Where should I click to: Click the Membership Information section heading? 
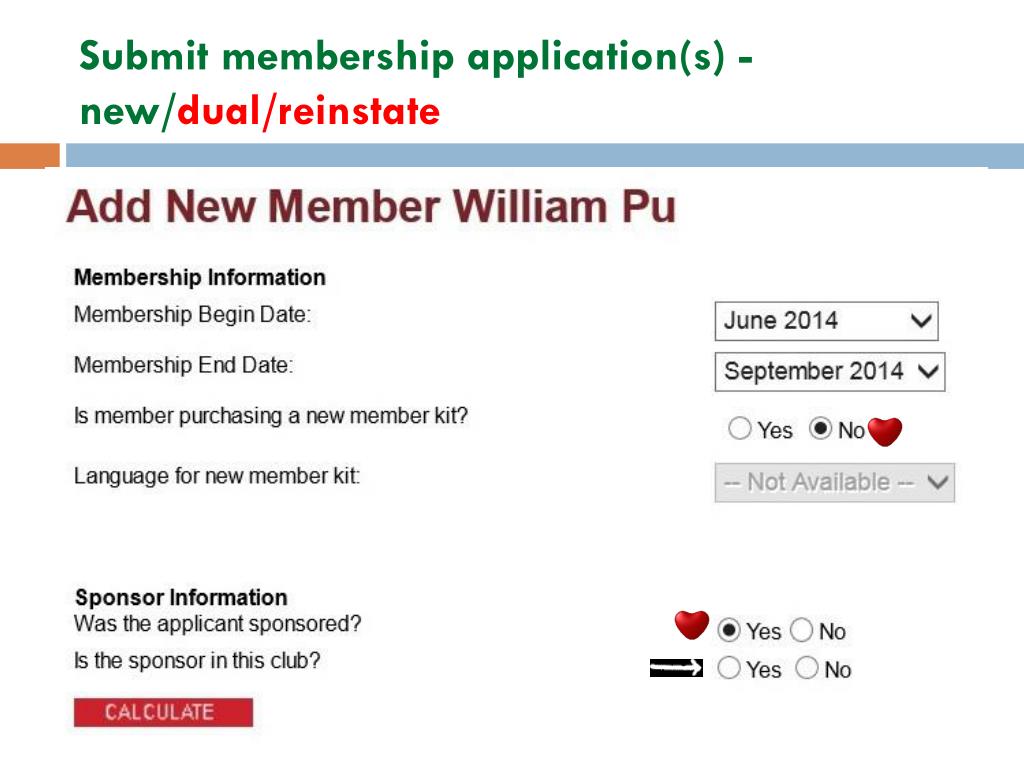[x=200, y=277]
